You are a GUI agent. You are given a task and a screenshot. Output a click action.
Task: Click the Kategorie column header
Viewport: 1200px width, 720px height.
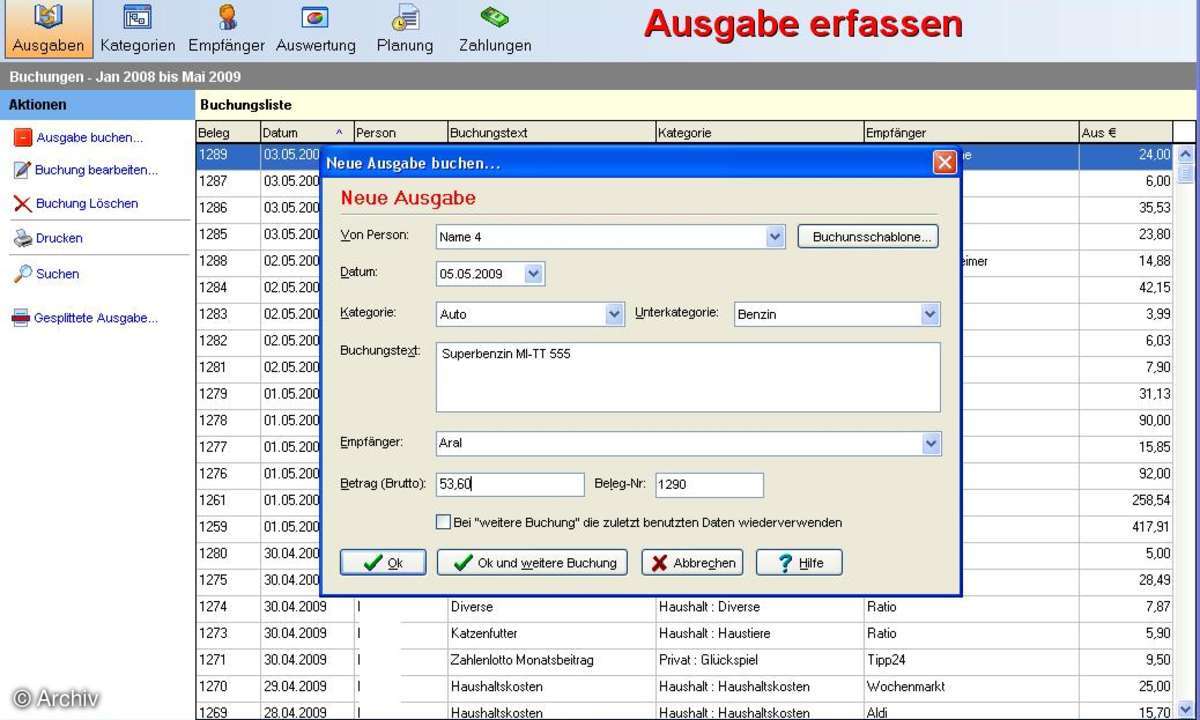point(758,132)
